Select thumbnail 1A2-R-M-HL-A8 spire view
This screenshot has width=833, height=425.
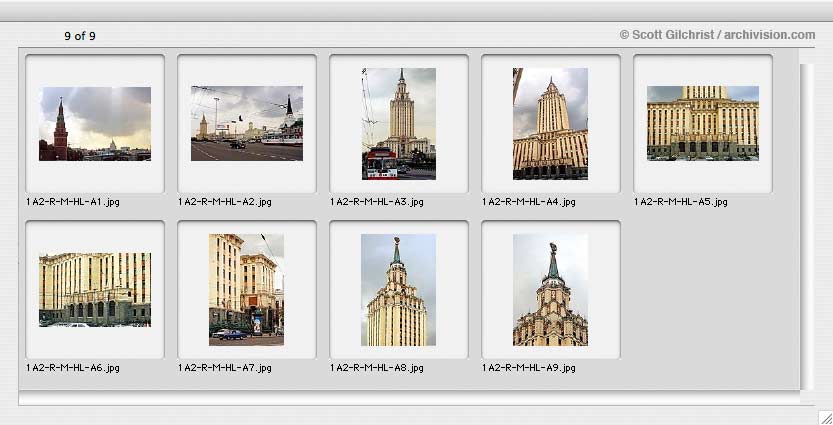398,290
